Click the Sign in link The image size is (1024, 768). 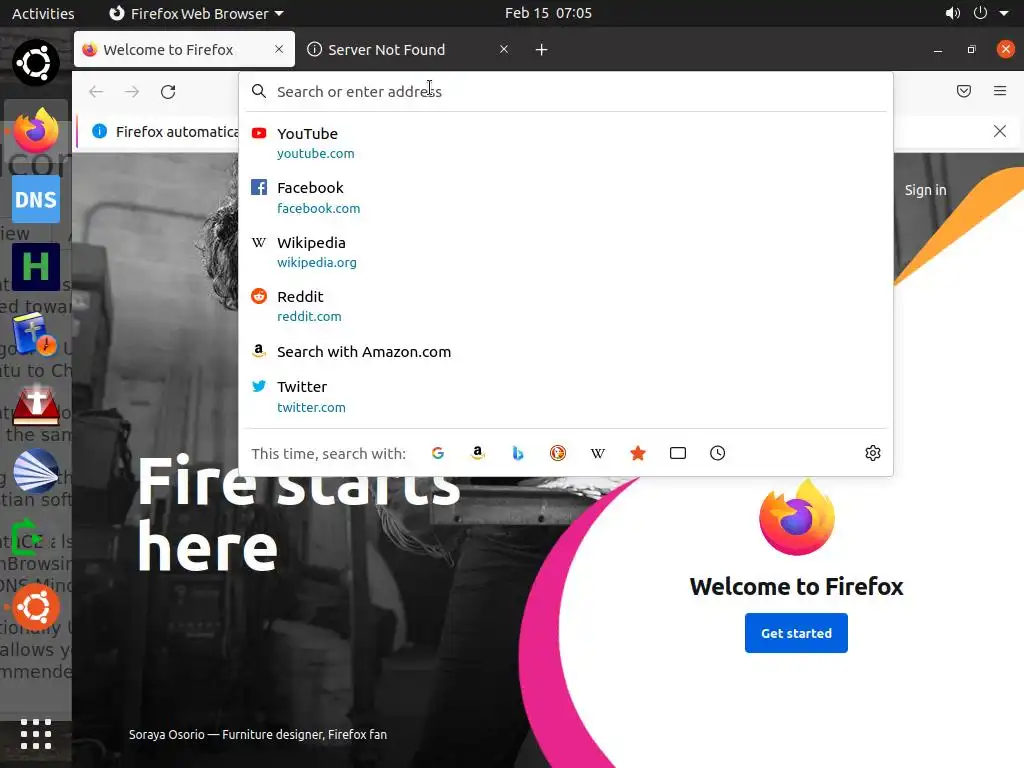click(925, 190)
